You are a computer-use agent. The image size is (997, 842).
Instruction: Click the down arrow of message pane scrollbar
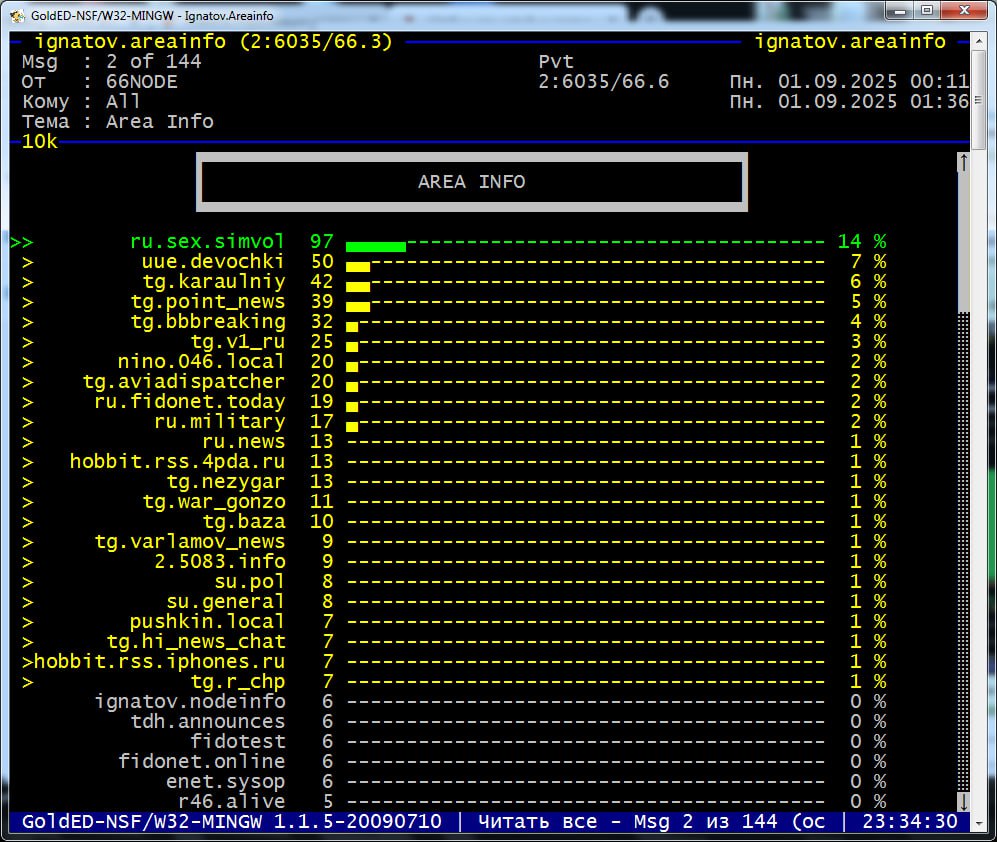964,801
